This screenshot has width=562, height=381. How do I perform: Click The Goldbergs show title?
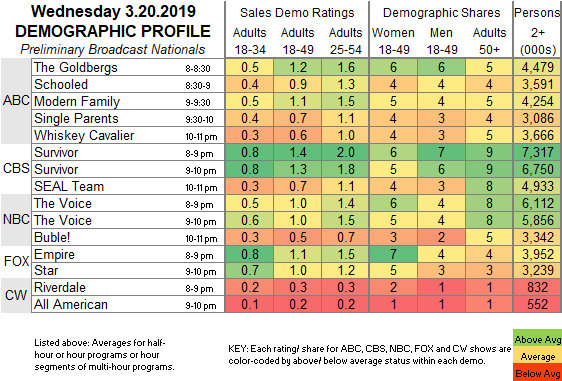76,67
